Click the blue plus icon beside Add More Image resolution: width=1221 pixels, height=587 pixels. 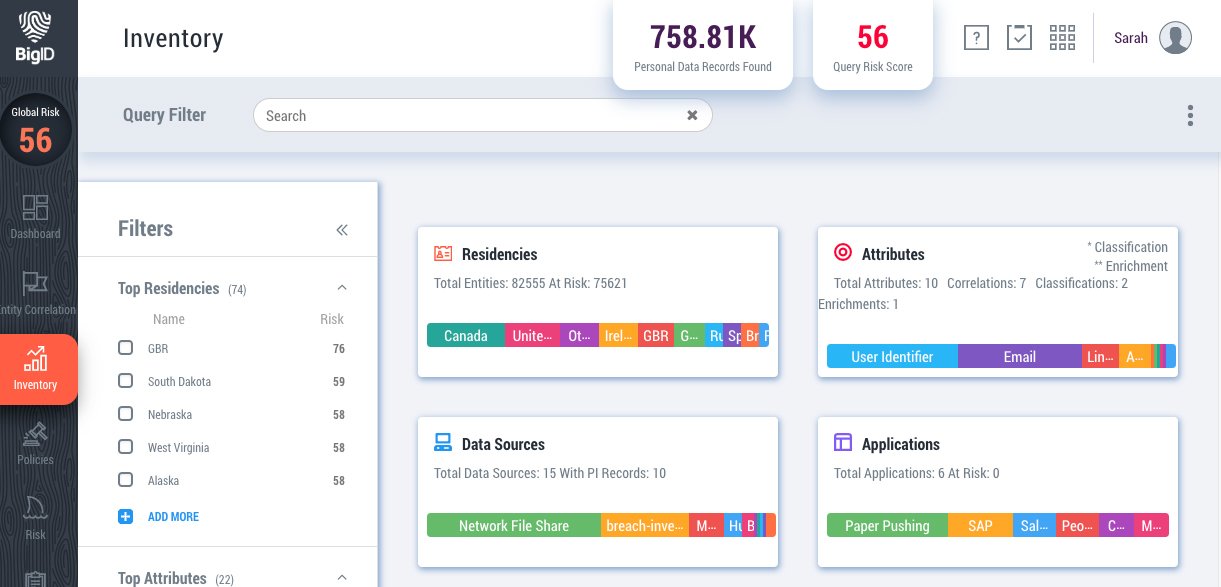click(125, 517)
